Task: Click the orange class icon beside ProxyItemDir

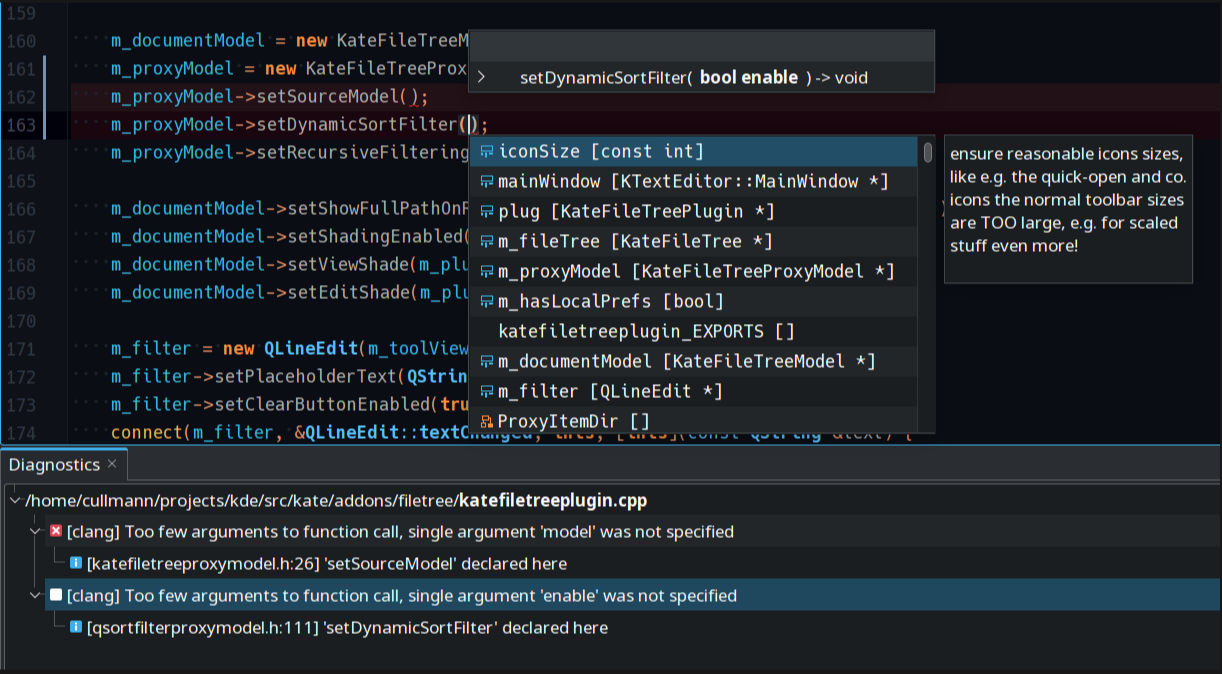Action: pyautogui.click(x=486, y=422)
